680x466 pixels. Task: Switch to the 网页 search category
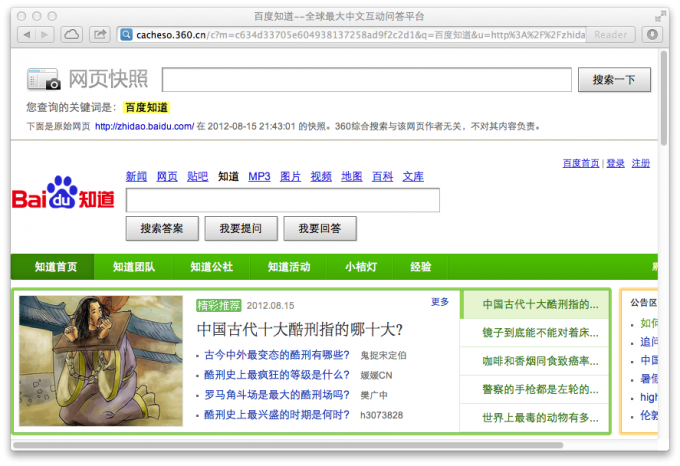click(167, 176)
